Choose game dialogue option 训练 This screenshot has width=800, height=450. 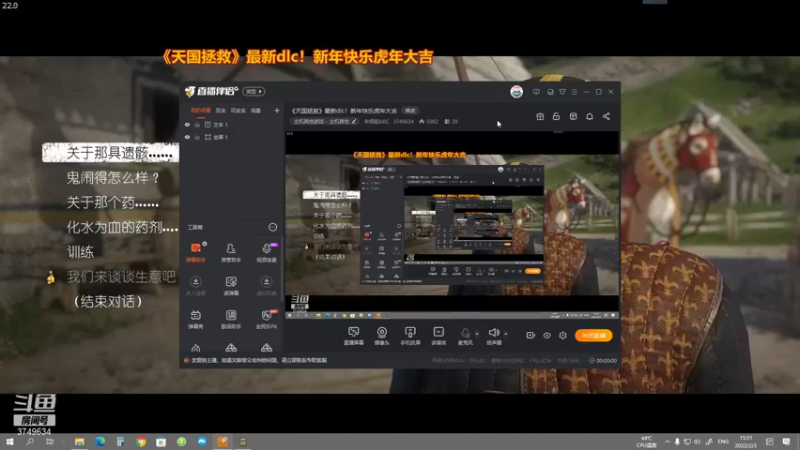point(80,252)
